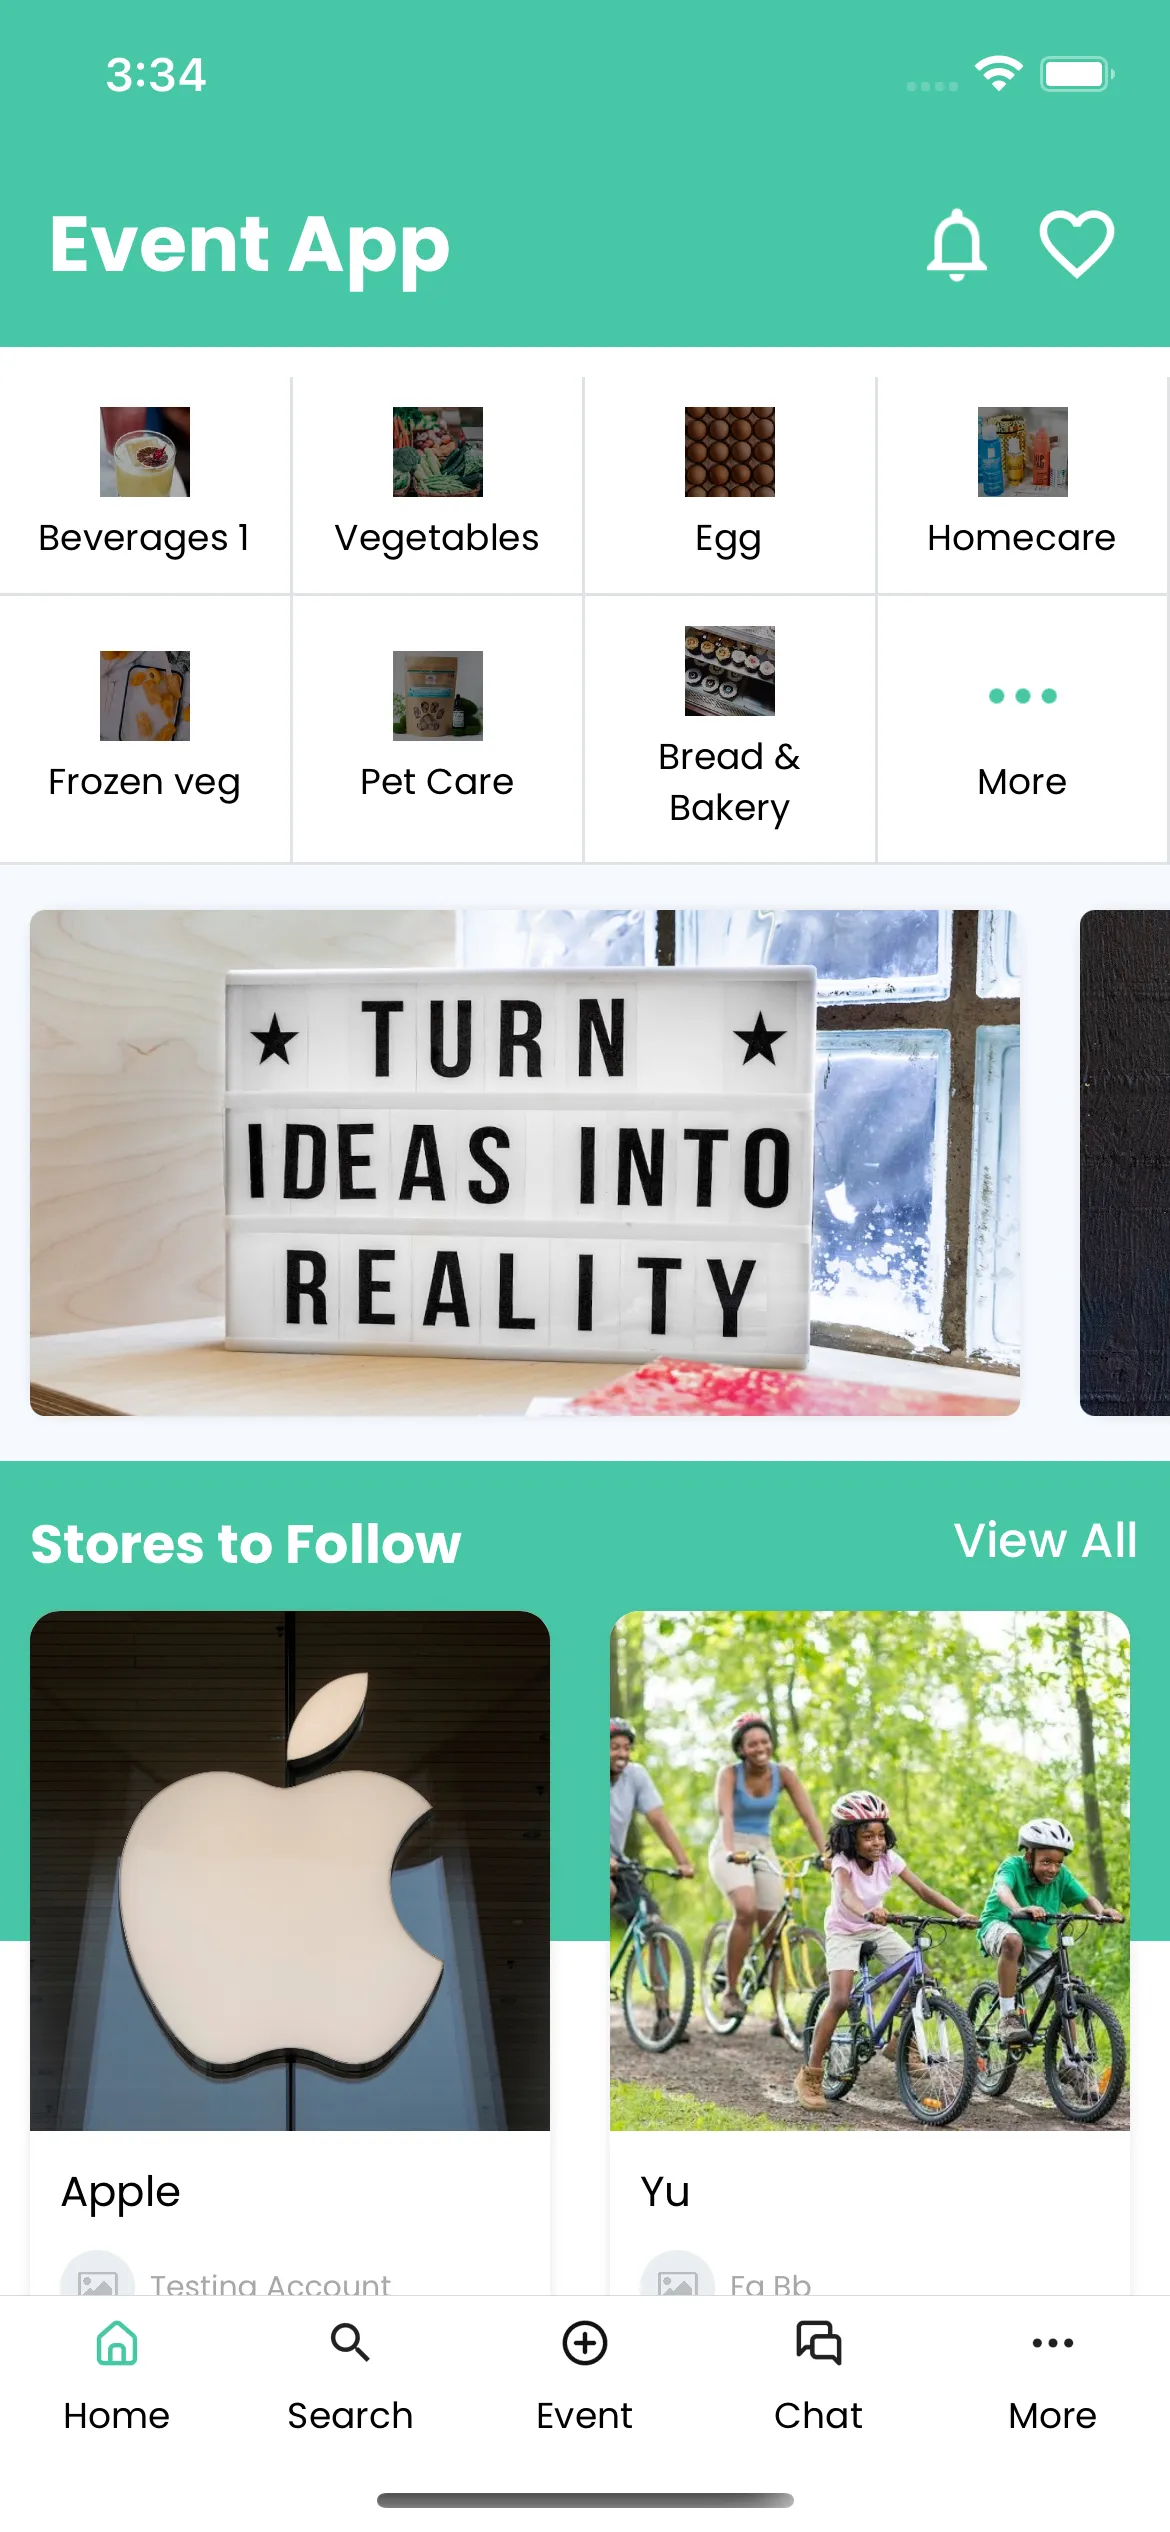Open the Pet Care category
1170x2532 pixels.
pos(437,730)
